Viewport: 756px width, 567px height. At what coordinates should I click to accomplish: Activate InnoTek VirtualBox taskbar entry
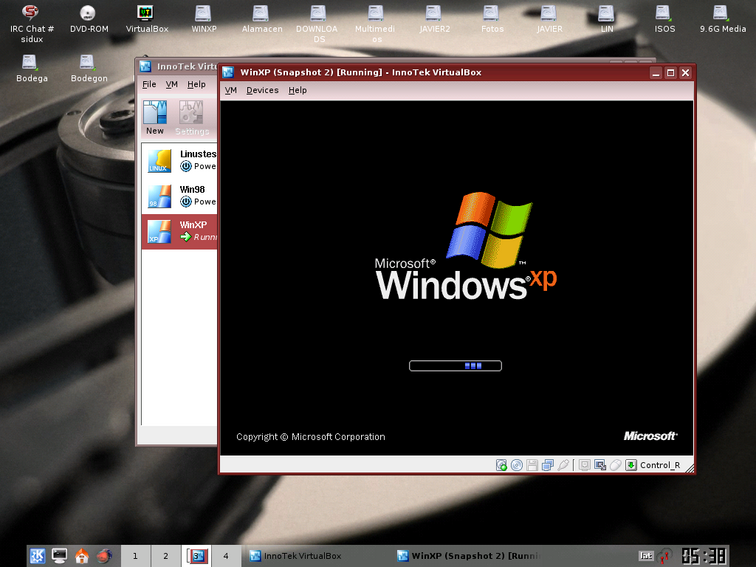(x=316, y=556)
